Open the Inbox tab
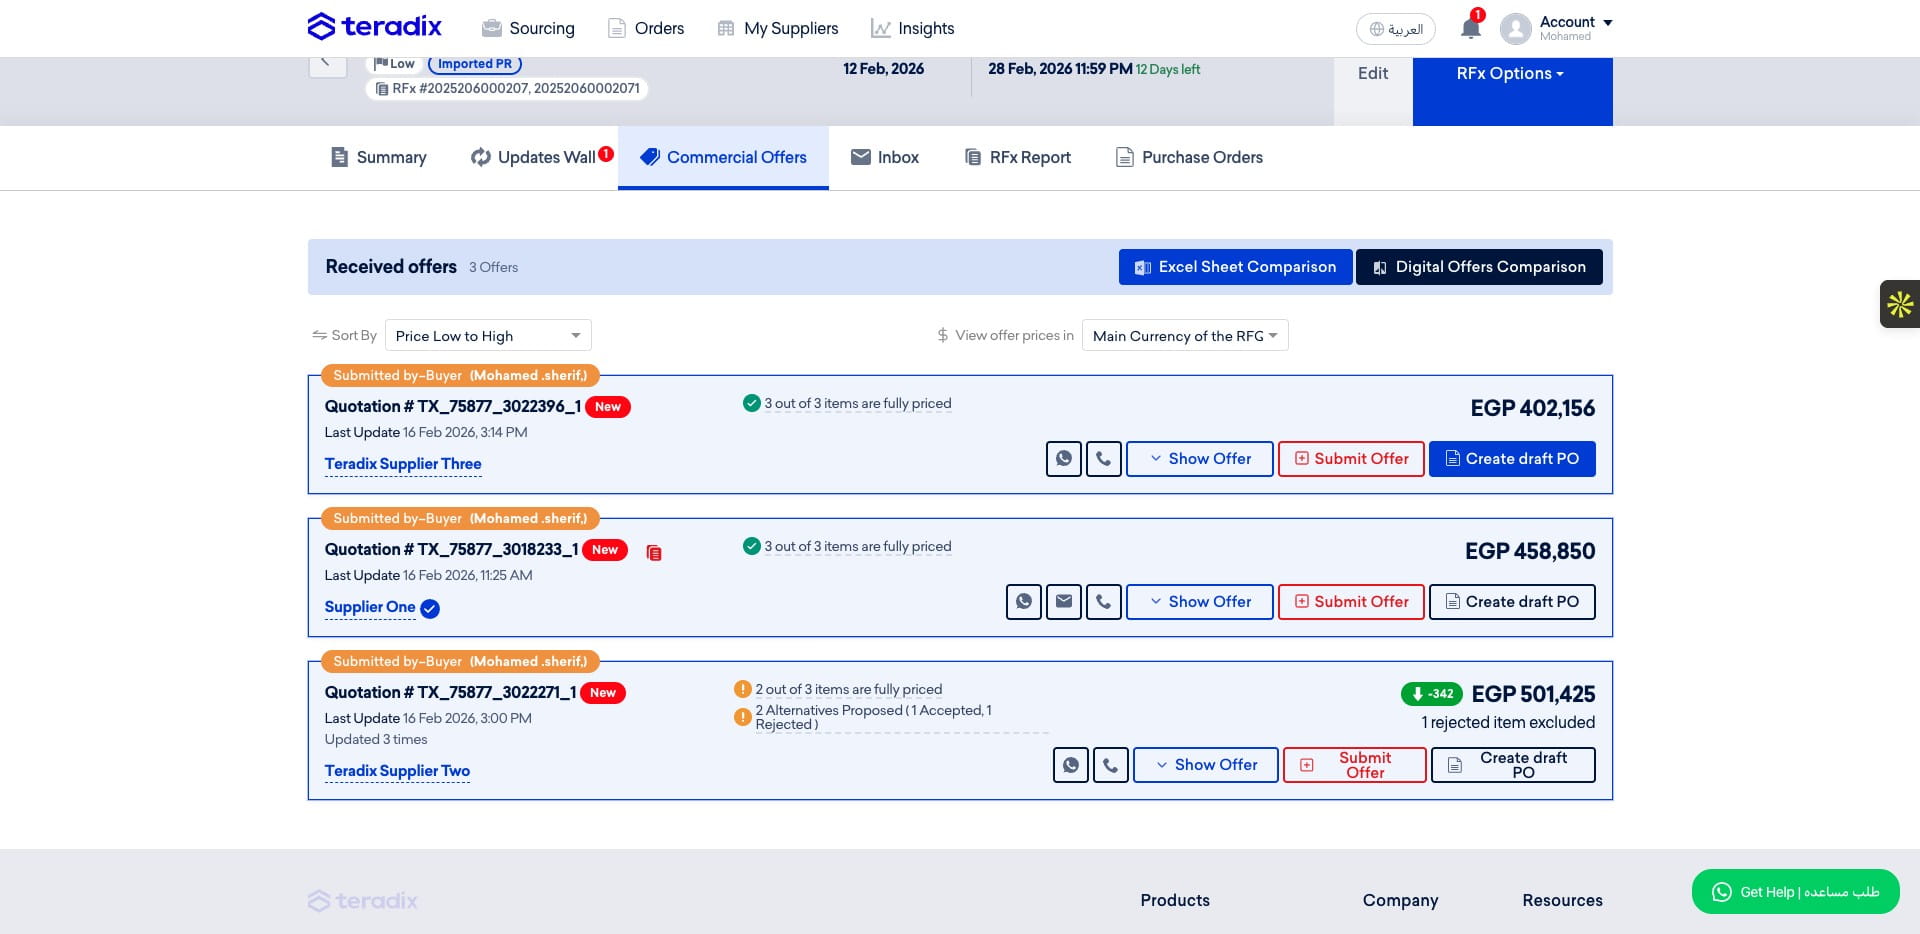This screenshot has height=934, width=1920. pos(885,157)
